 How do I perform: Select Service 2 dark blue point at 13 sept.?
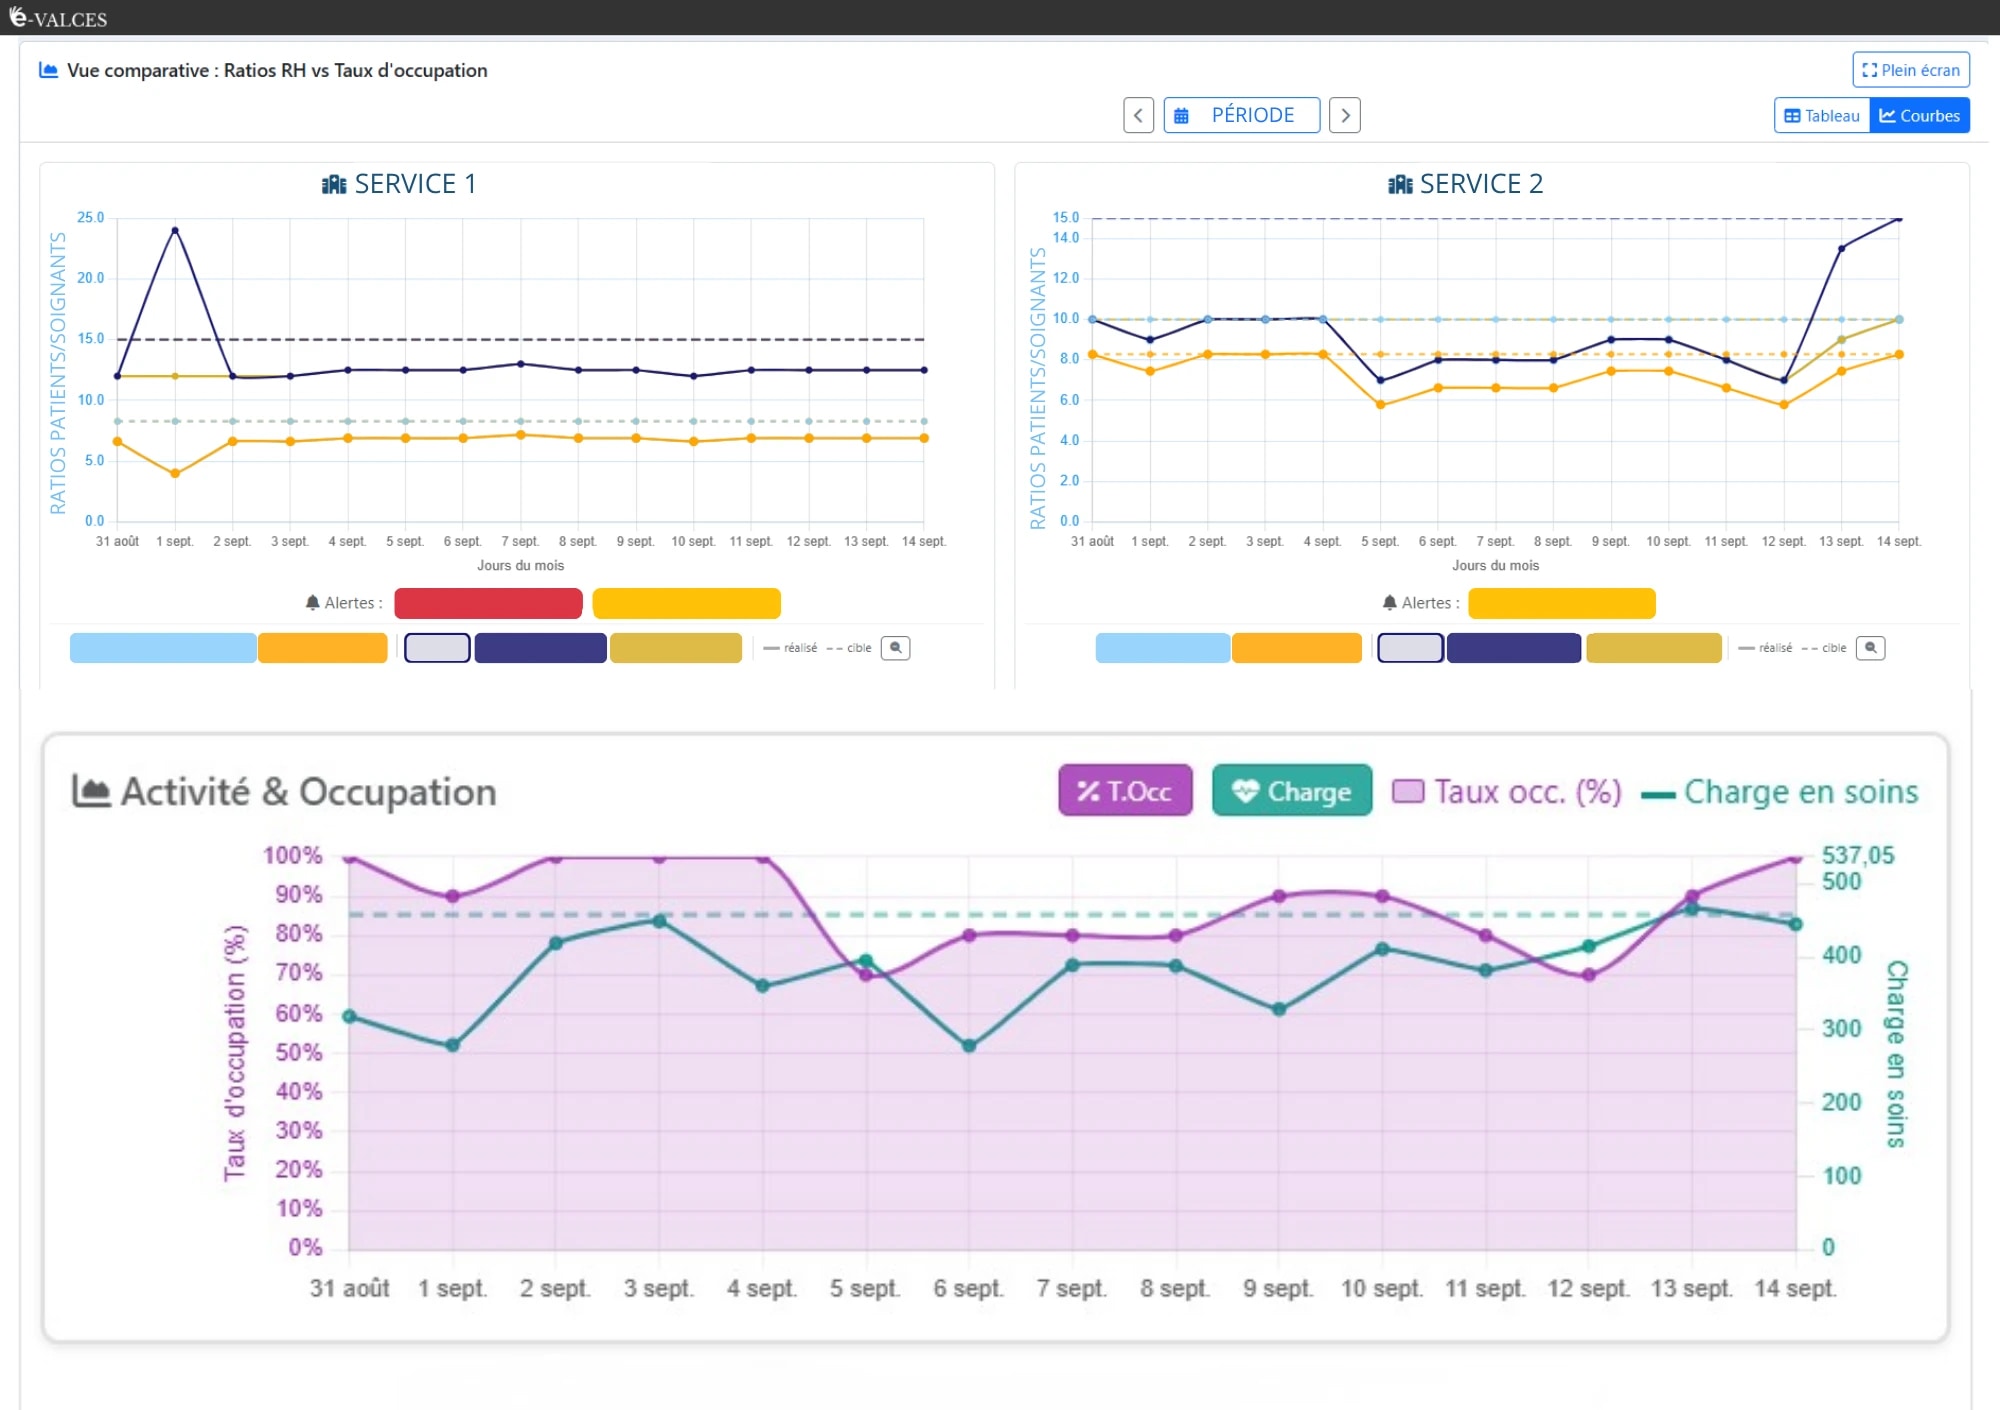(1841, 249)
